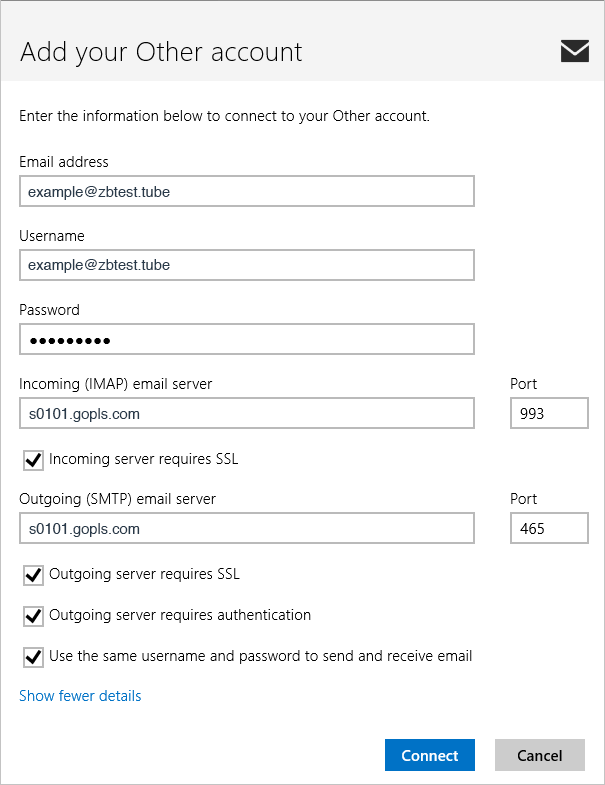Click the 'Add your Other account' heading
This screenshot has width=605, height=785.
(x=161, y=52)
